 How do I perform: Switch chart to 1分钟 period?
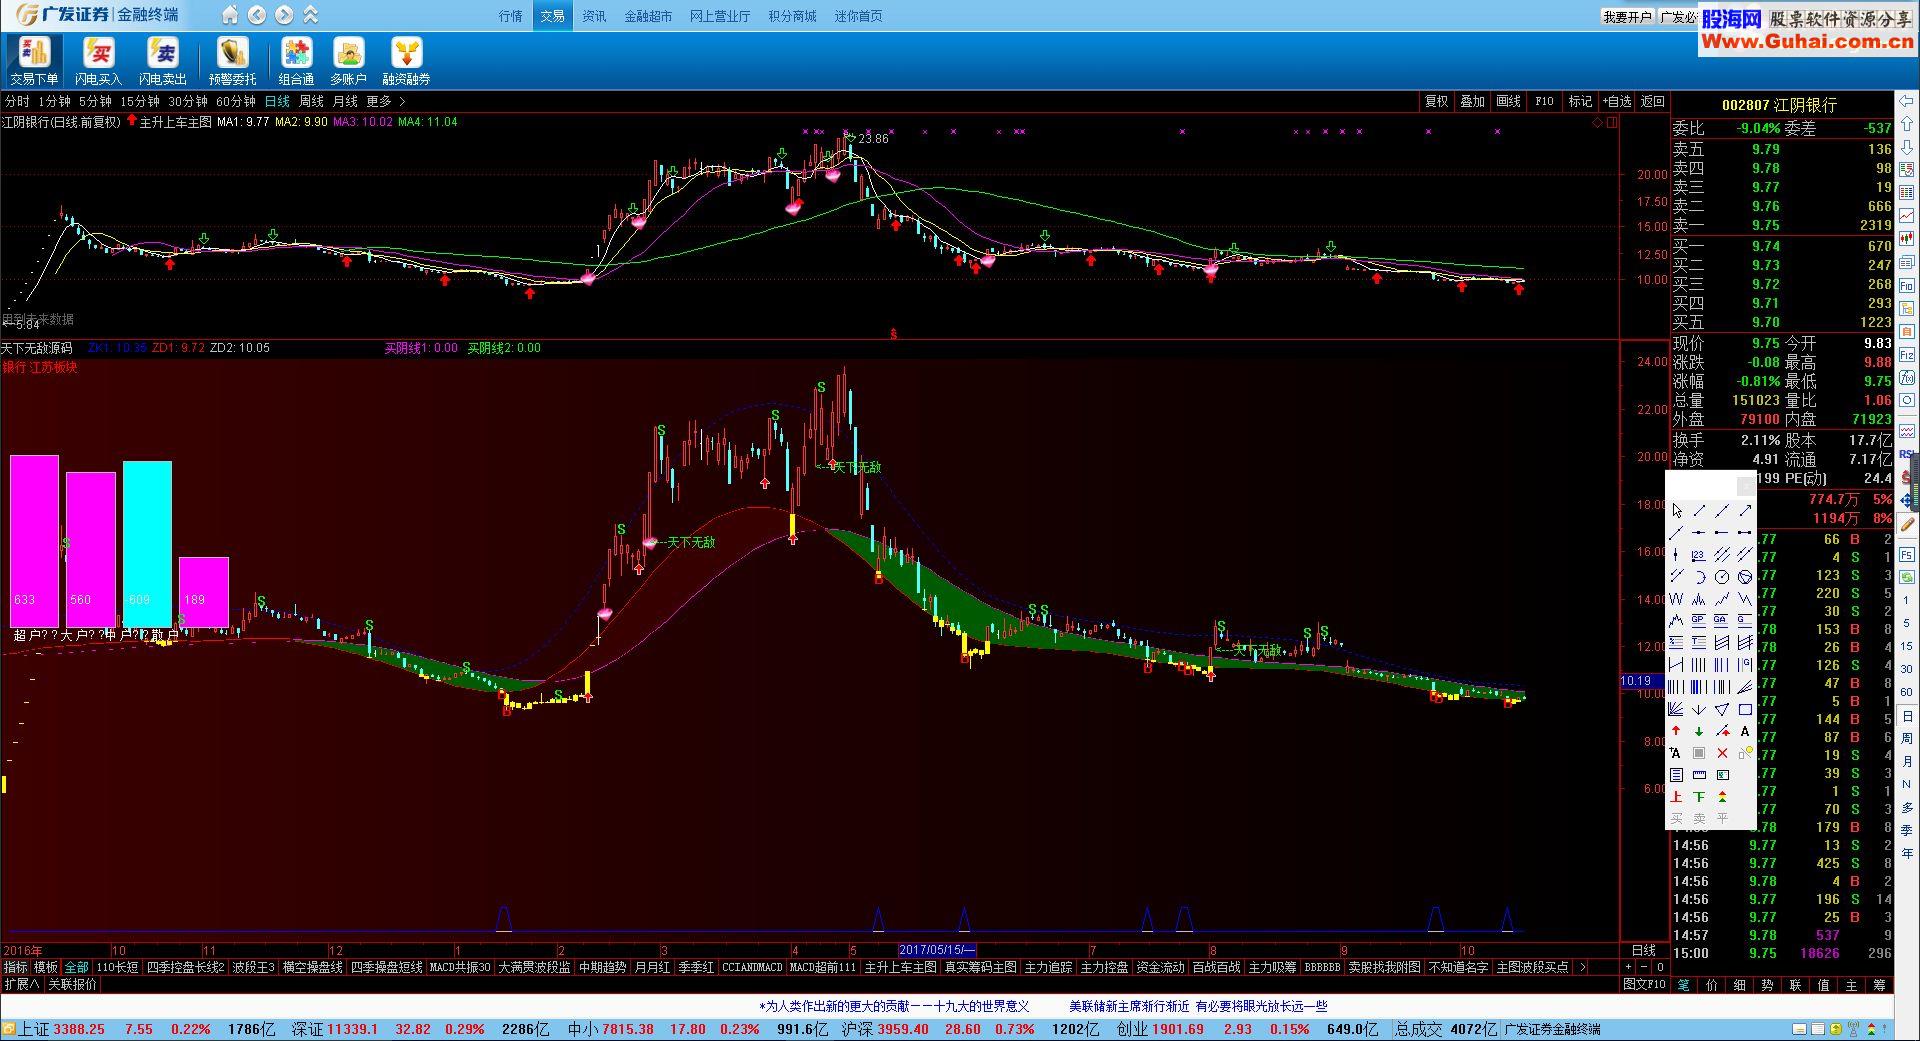click(55, 101)
